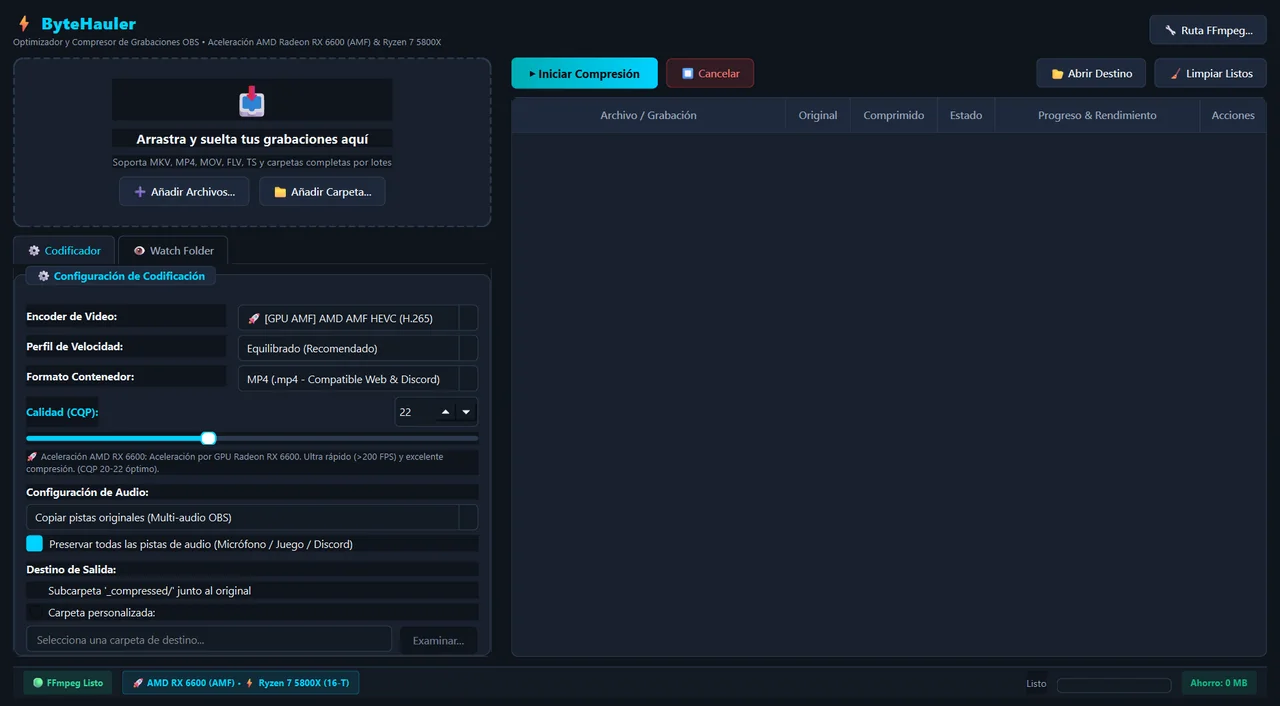Click the destination folder path field
Viewport: 1280px width, 706px height.
point(209,640)
